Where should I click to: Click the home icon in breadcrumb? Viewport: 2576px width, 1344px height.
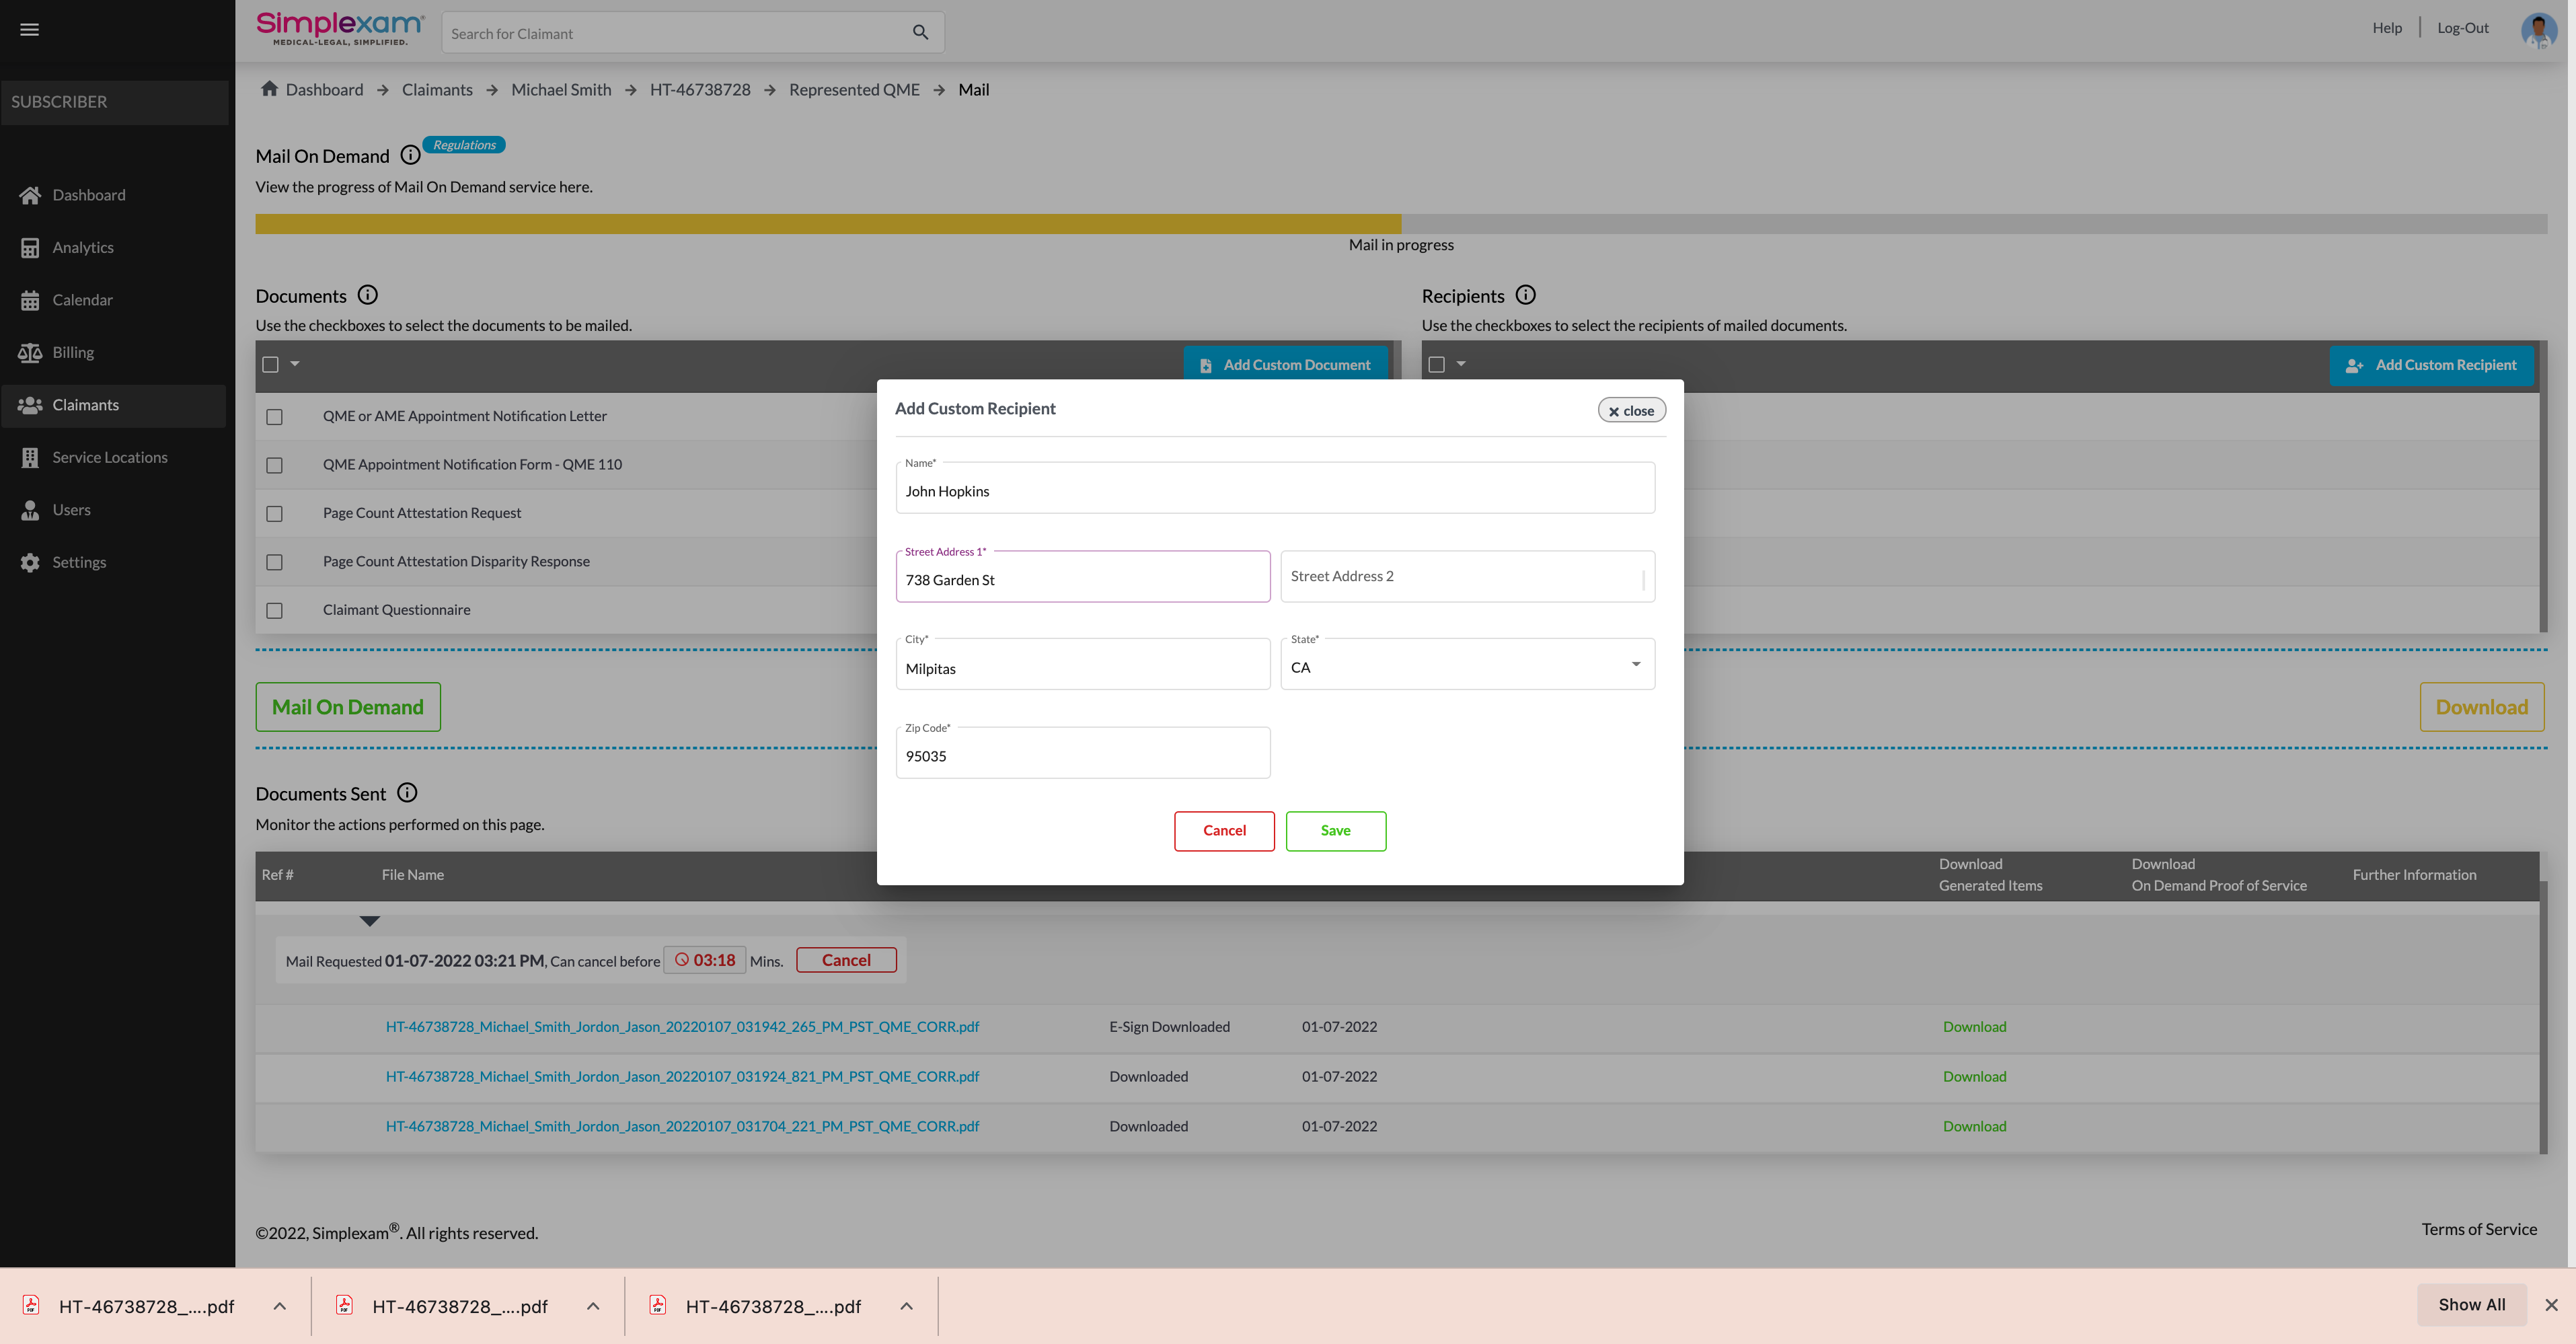[x=269, y=89]
